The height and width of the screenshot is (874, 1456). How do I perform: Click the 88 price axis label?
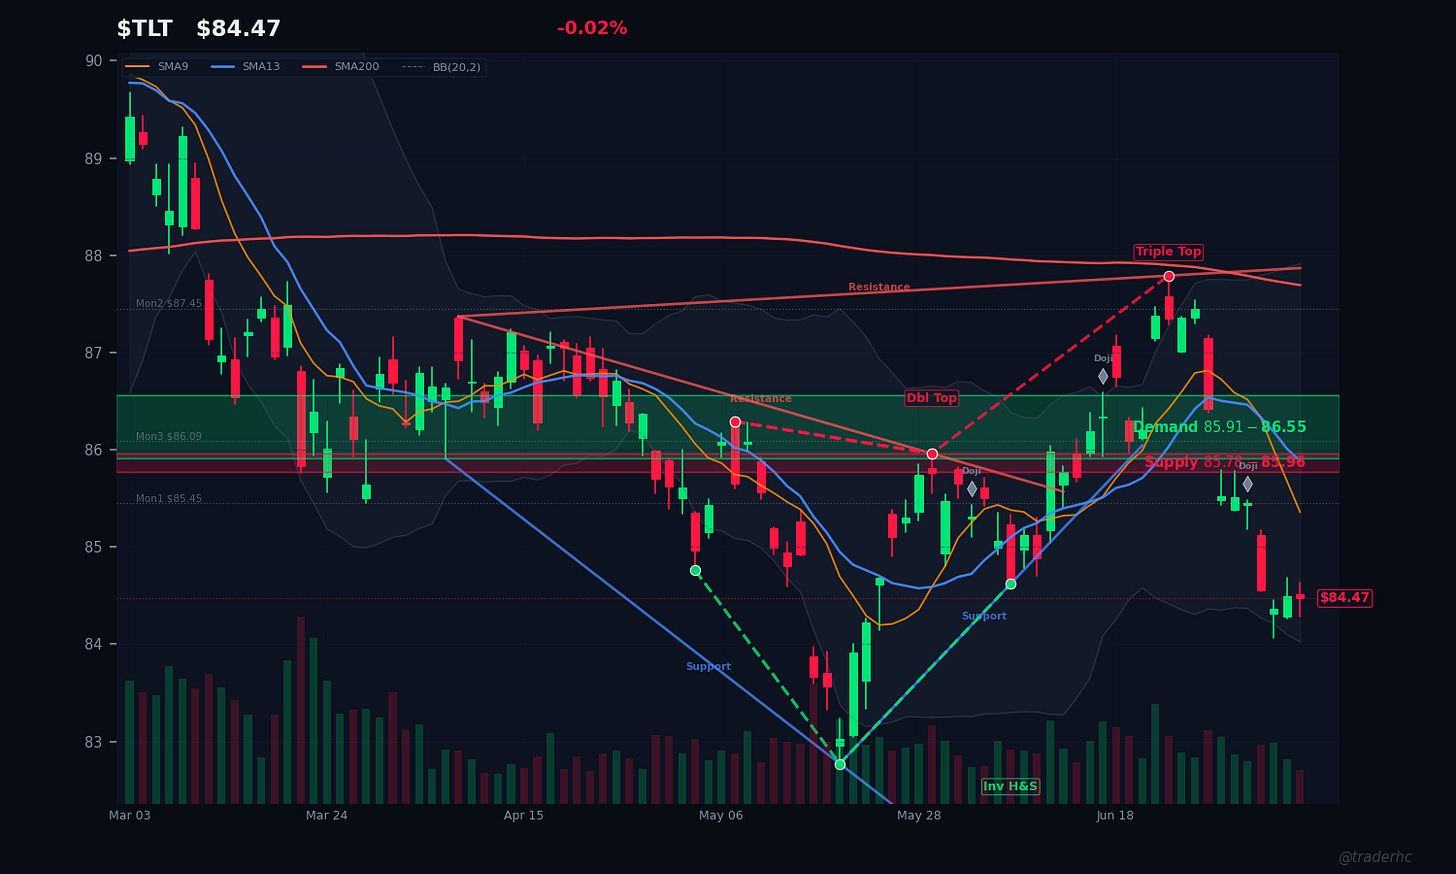click(93, 256)
